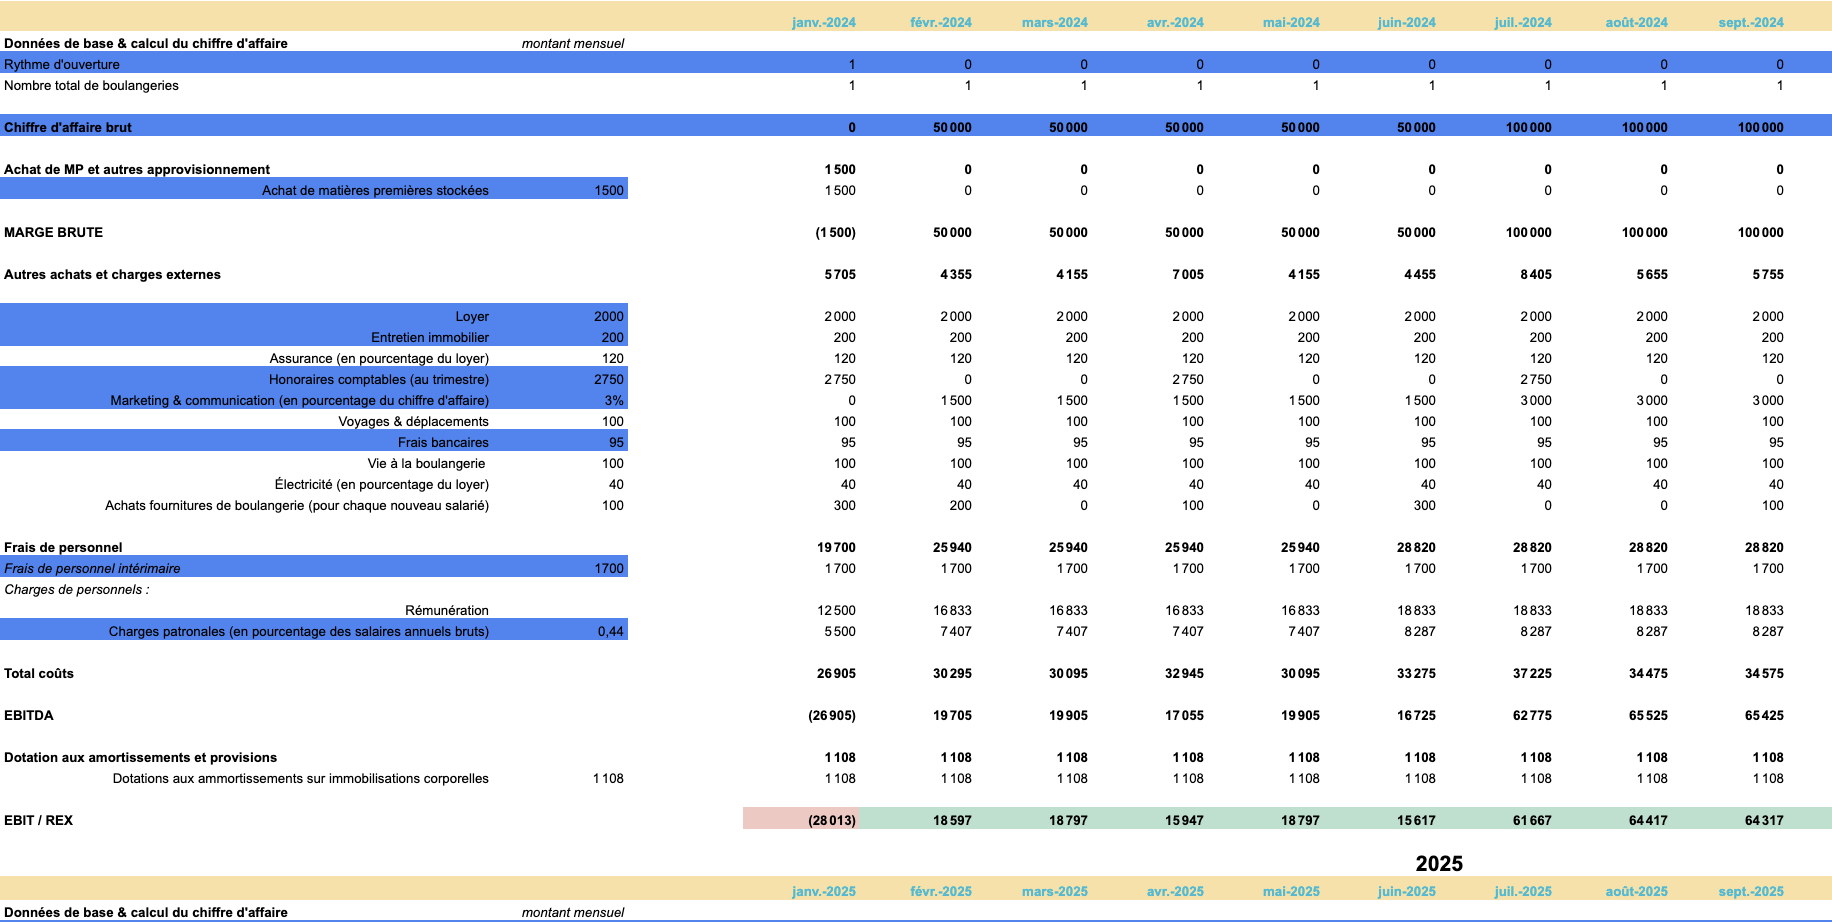Click the mars-2025 column header
Viewport: 1832px width, 922px height.
pos(1054,891)
